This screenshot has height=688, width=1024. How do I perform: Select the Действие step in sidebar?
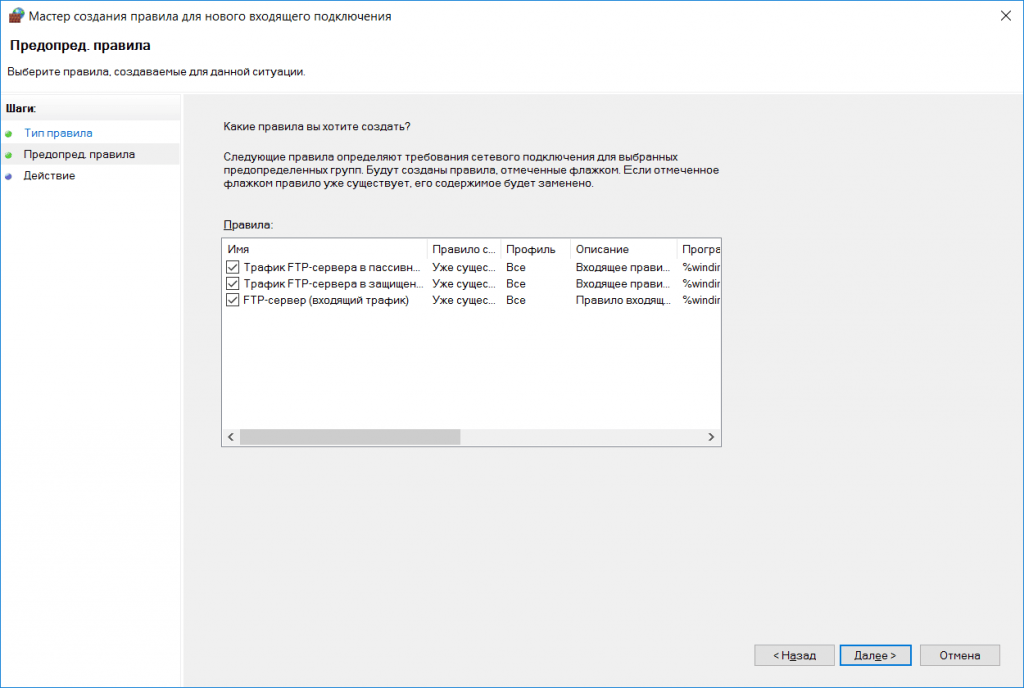[x=49, y=176]
